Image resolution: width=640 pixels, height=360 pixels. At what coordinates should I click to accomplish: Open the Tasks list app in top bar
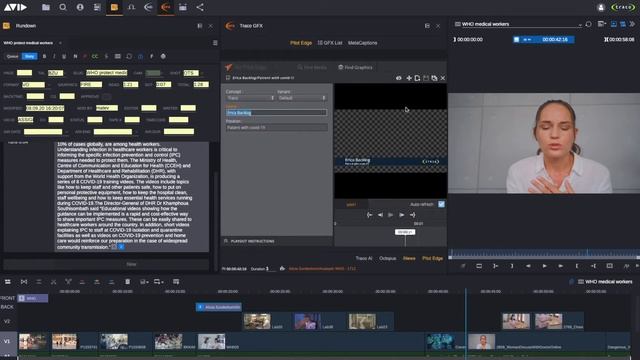click(x=97, y=7)
